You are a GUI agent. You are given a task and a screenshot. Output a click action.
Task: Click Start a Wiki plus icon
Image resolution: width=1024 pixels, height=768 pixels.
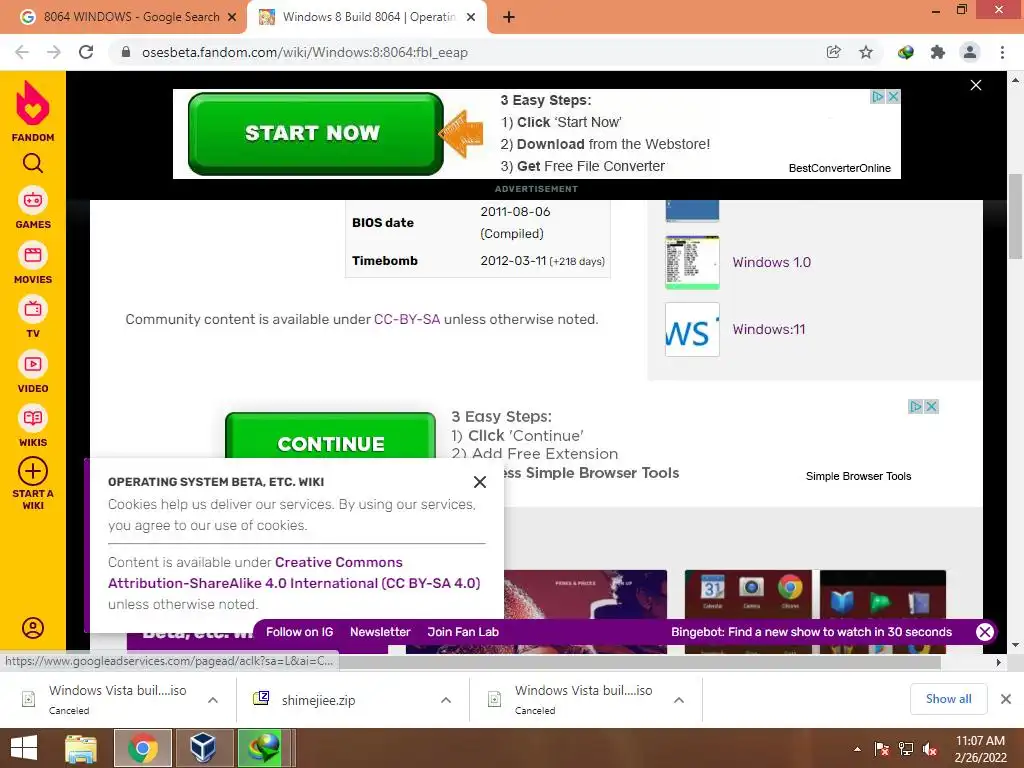[33, 471]
